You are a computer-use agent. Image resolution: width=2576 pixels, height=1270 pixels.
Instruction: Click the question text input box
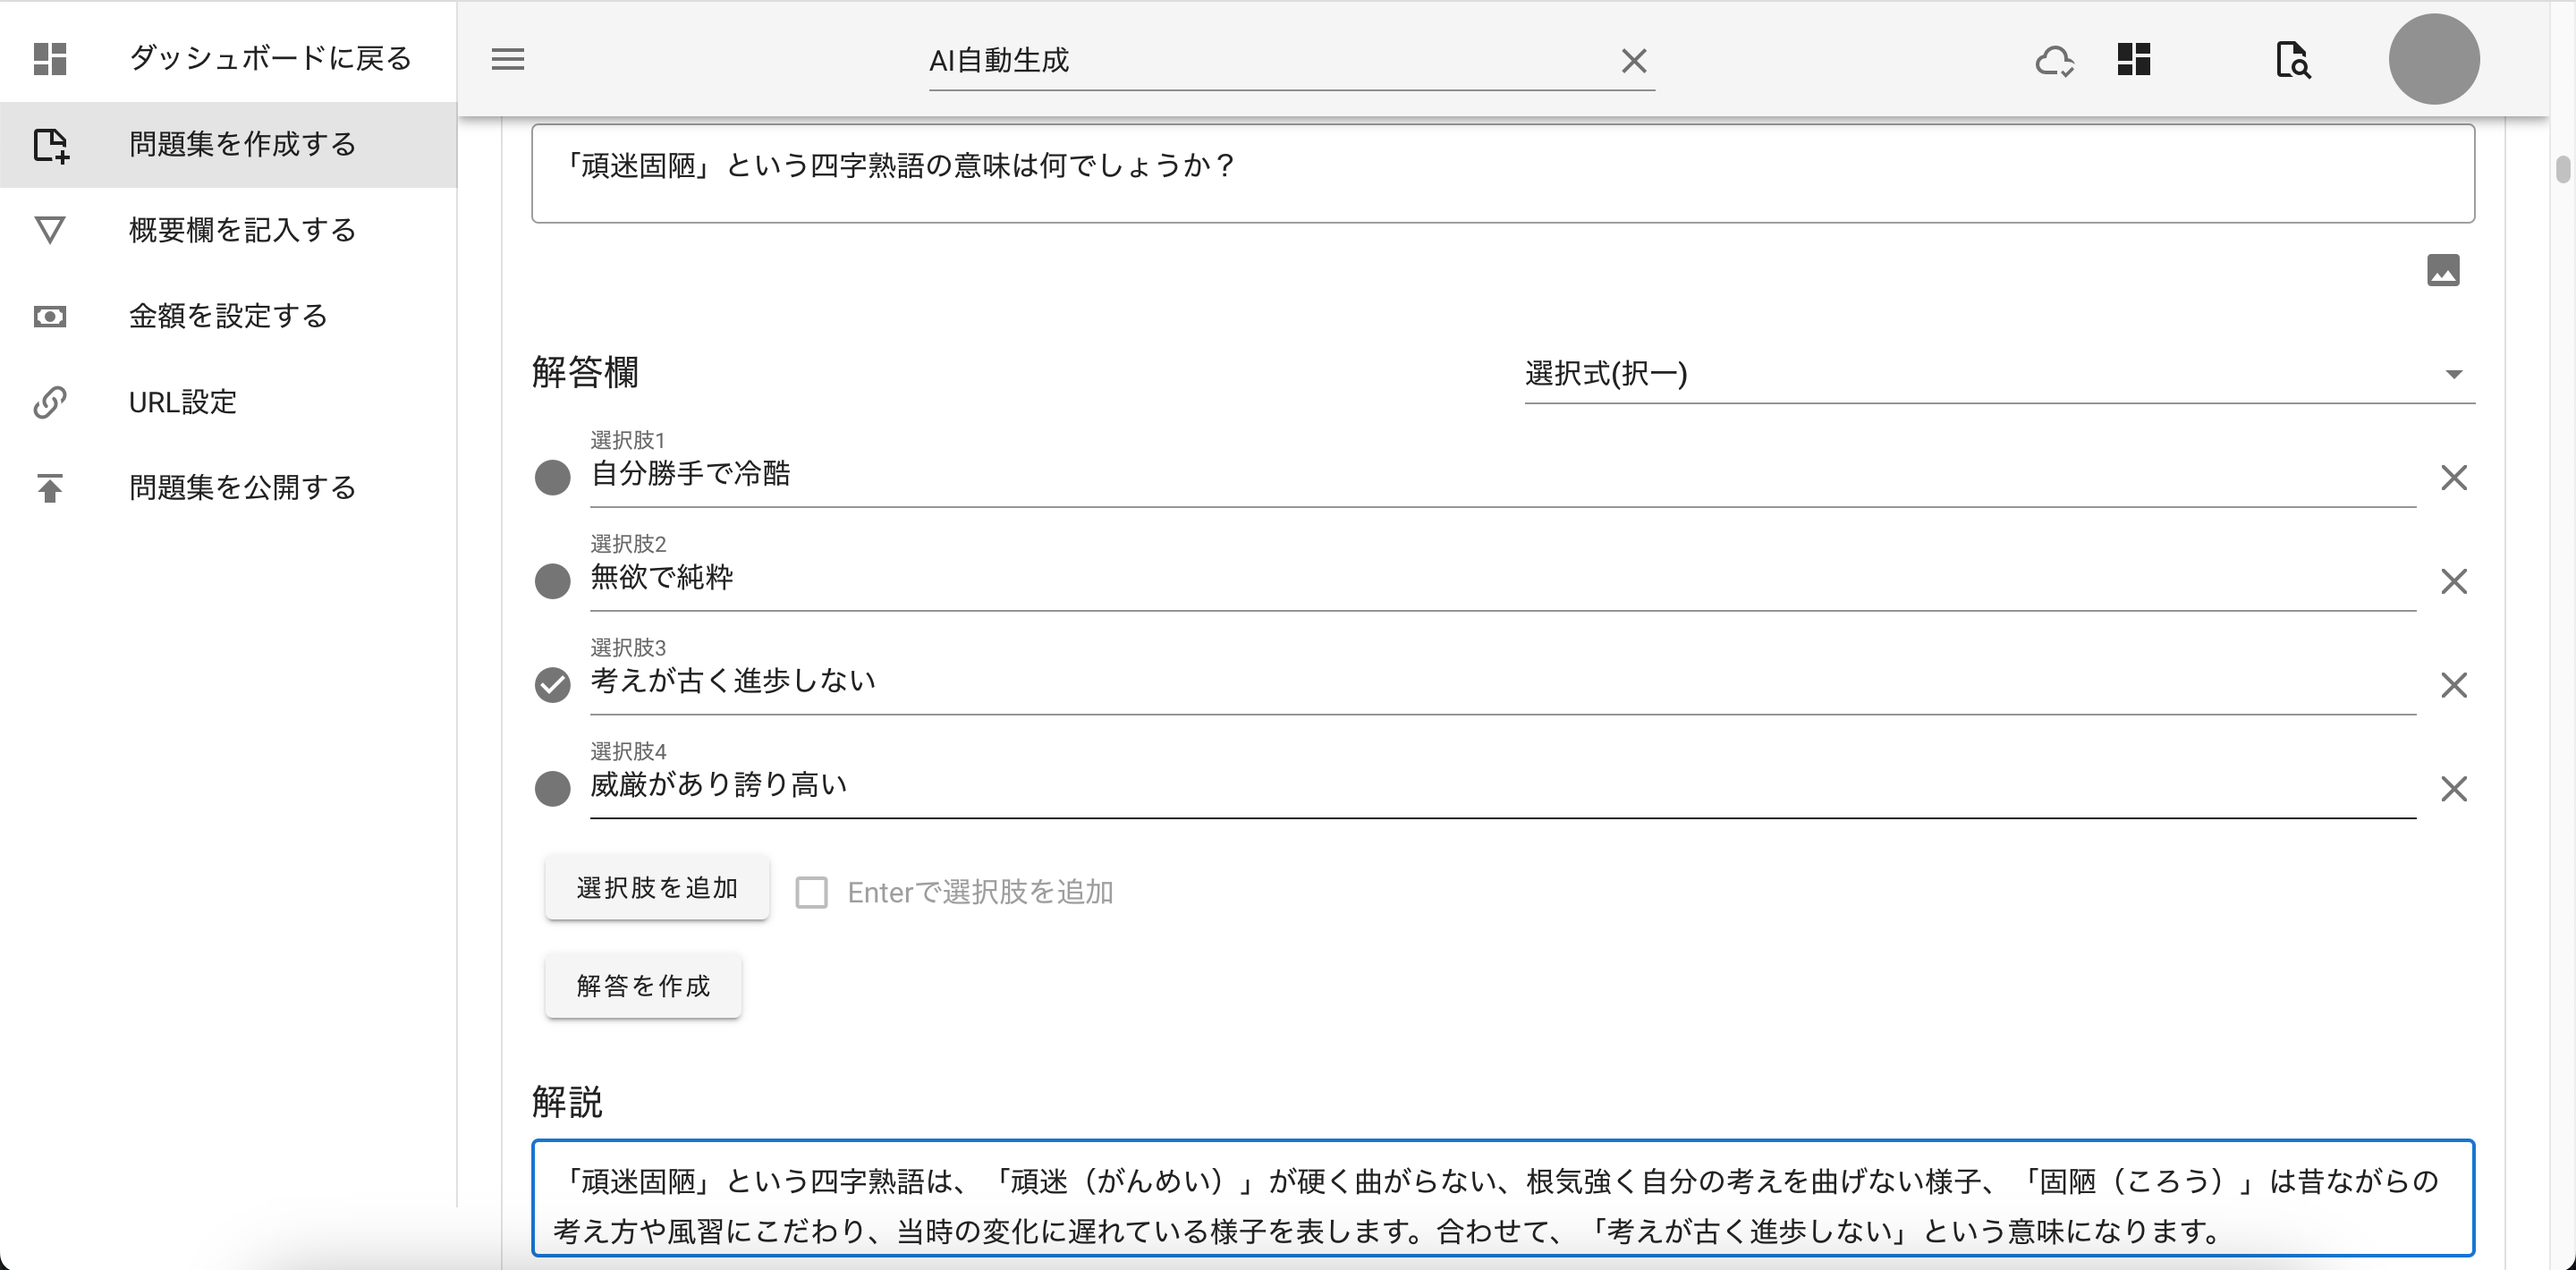click(1502, 173)
